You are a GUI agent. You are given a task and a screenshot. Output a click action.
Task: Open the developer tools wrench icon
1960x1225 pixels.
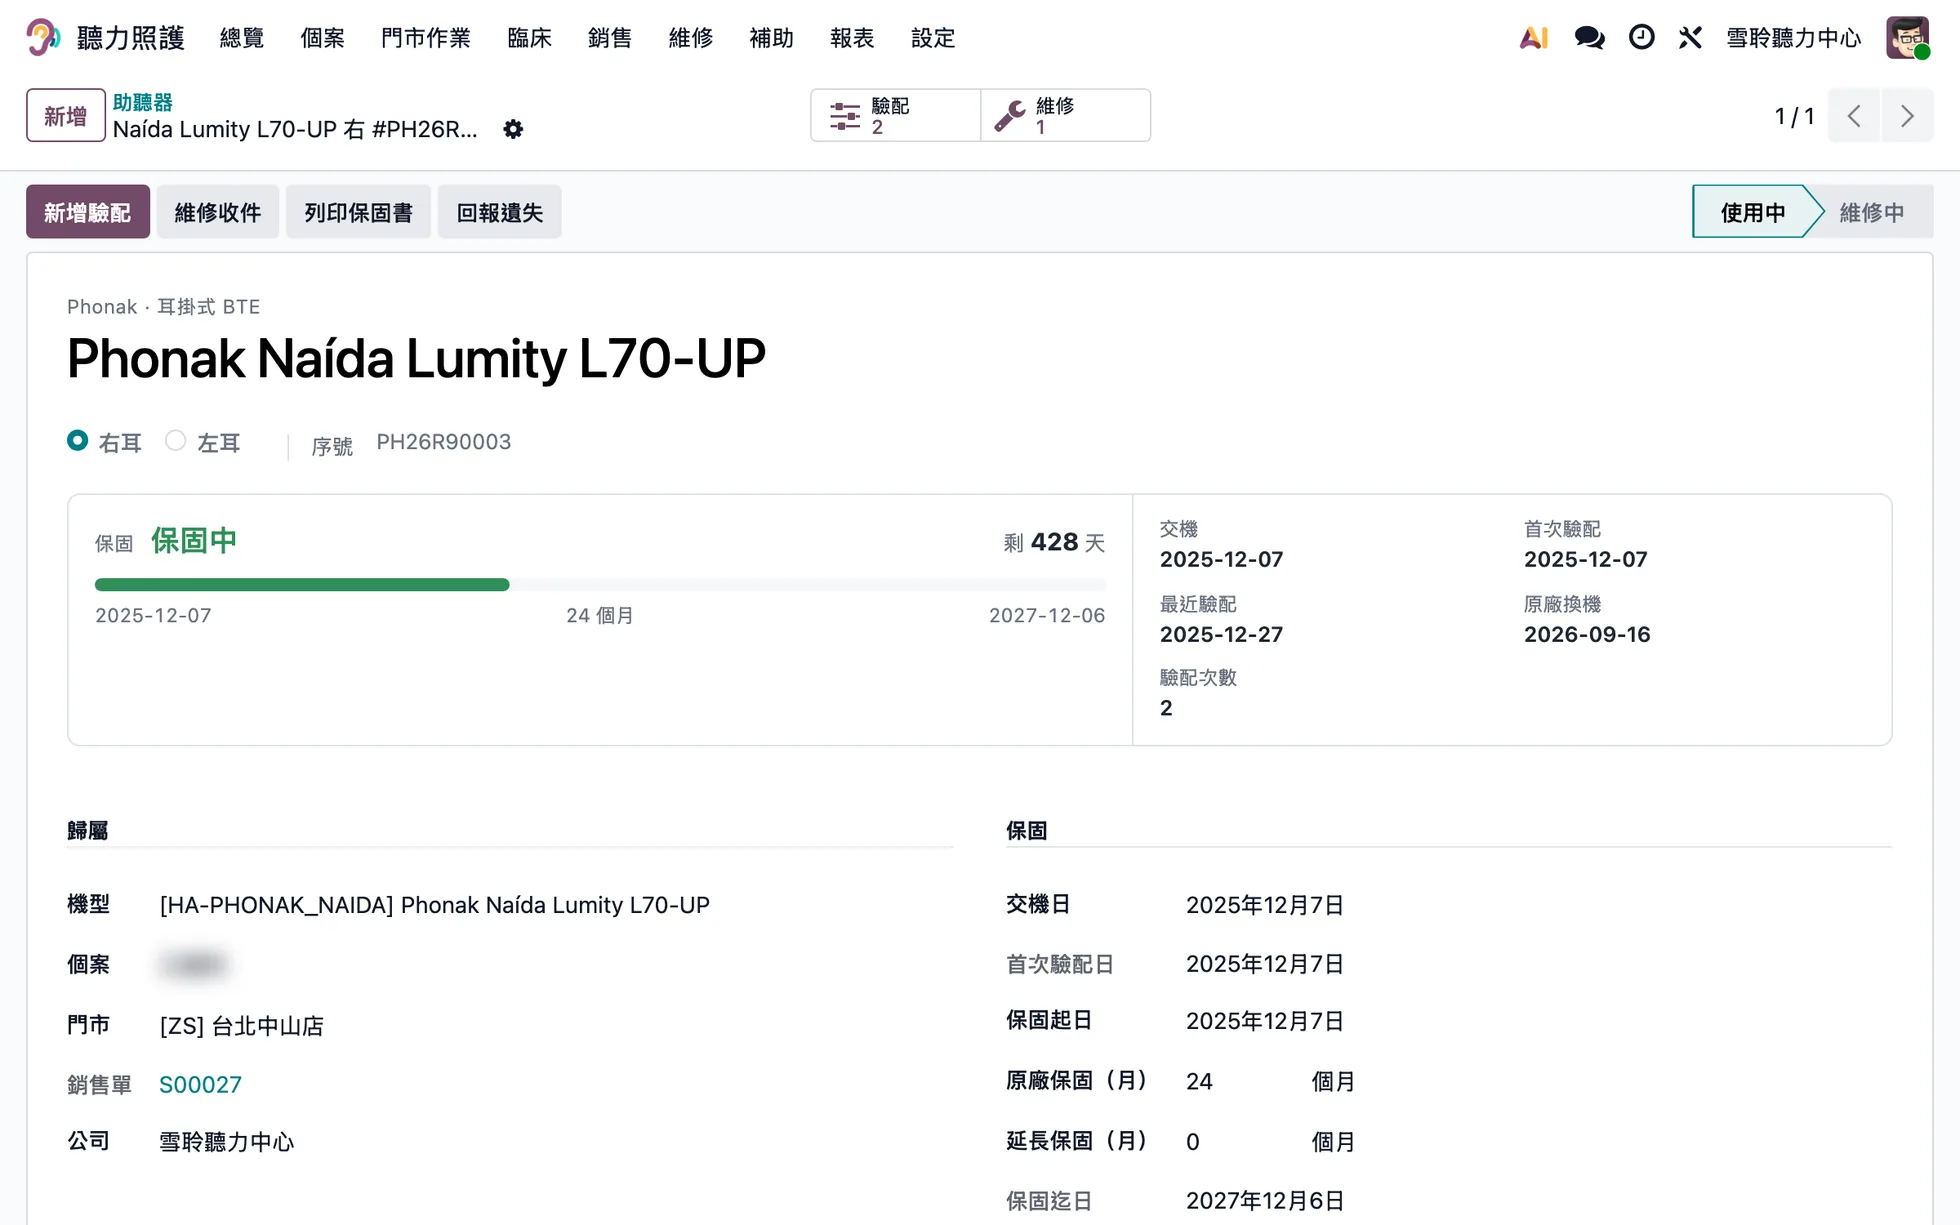pos(1690,38)
